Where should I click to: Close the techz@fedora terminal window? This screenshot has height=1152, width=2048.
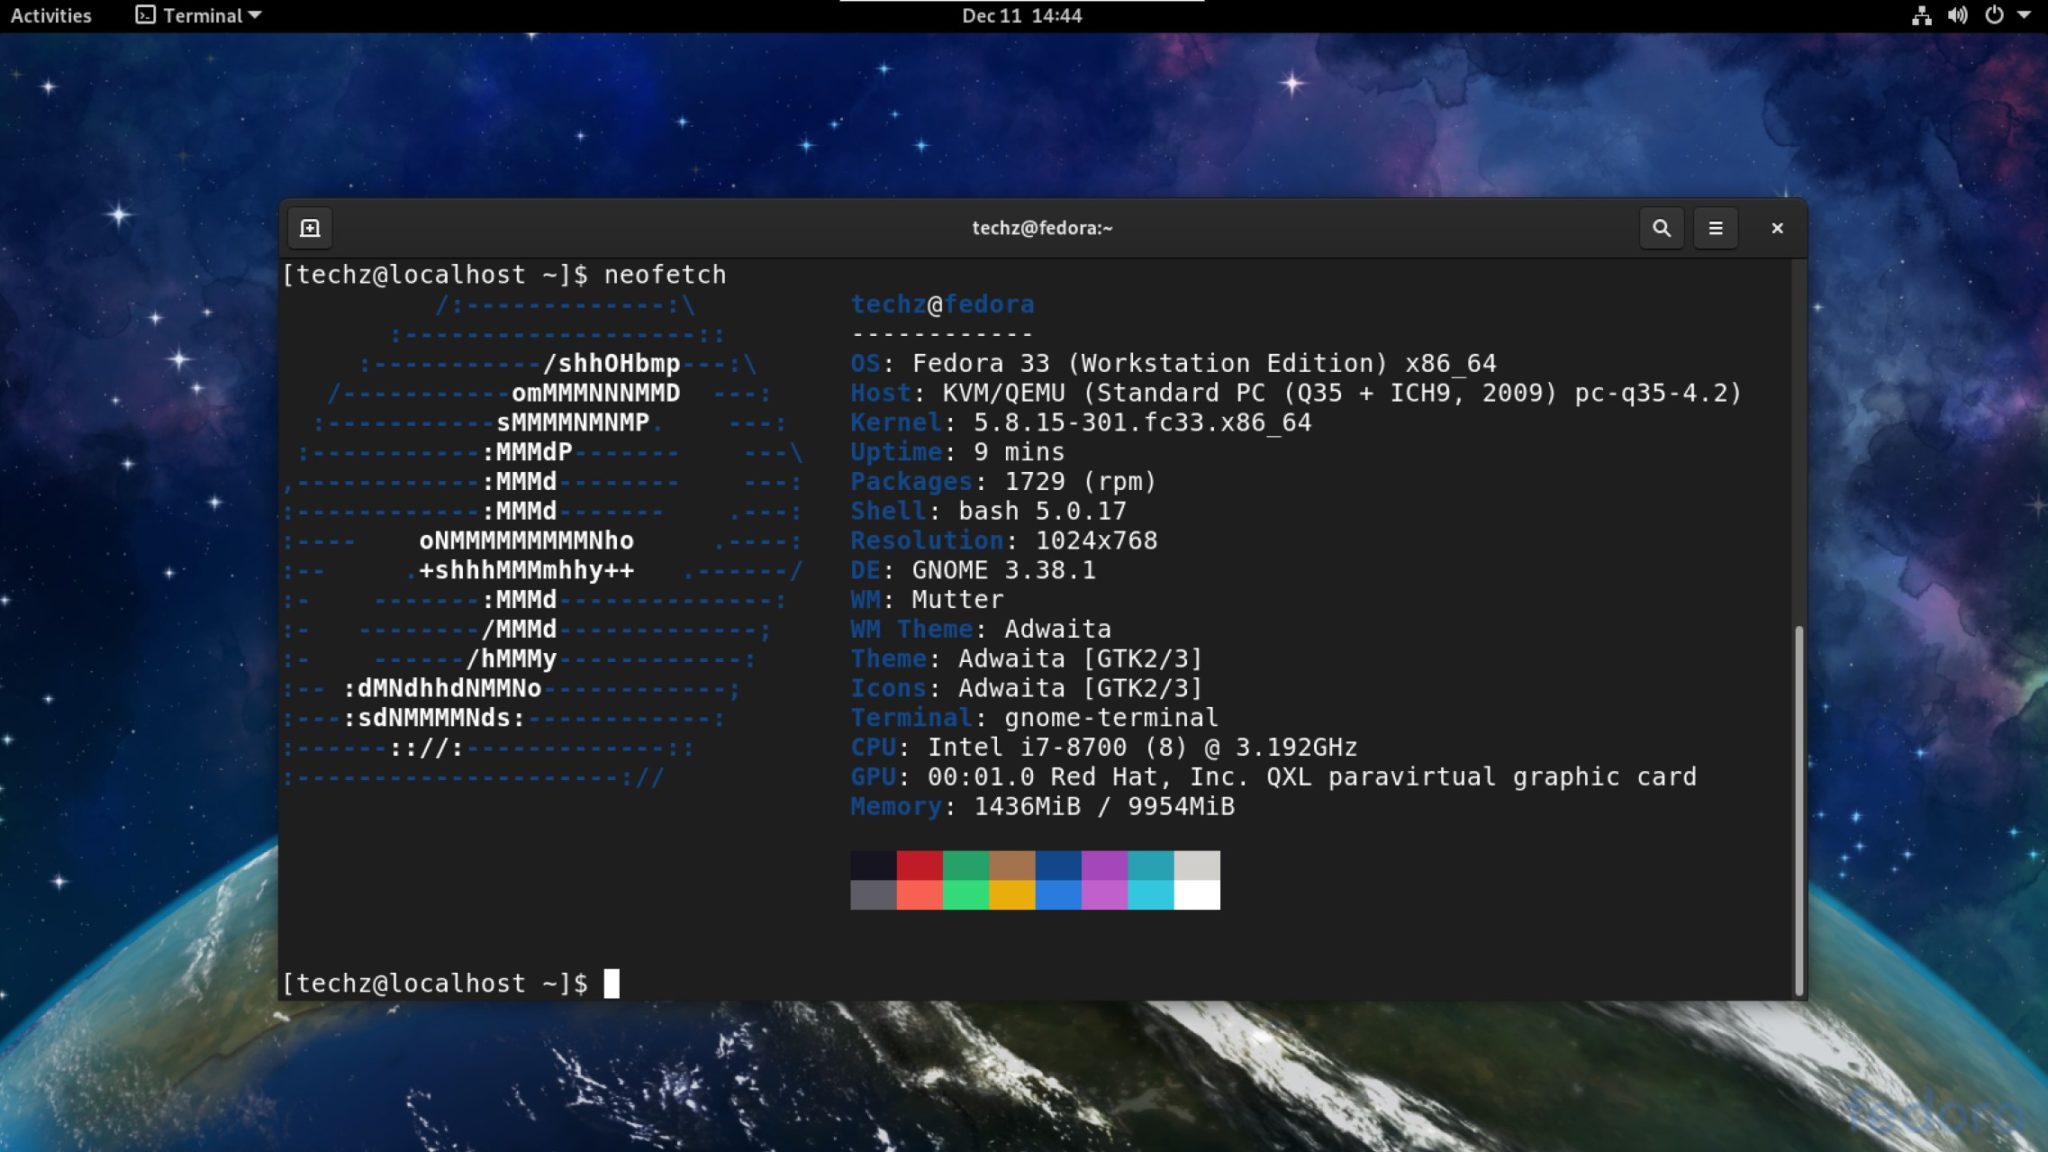[x=1777, y=228]
